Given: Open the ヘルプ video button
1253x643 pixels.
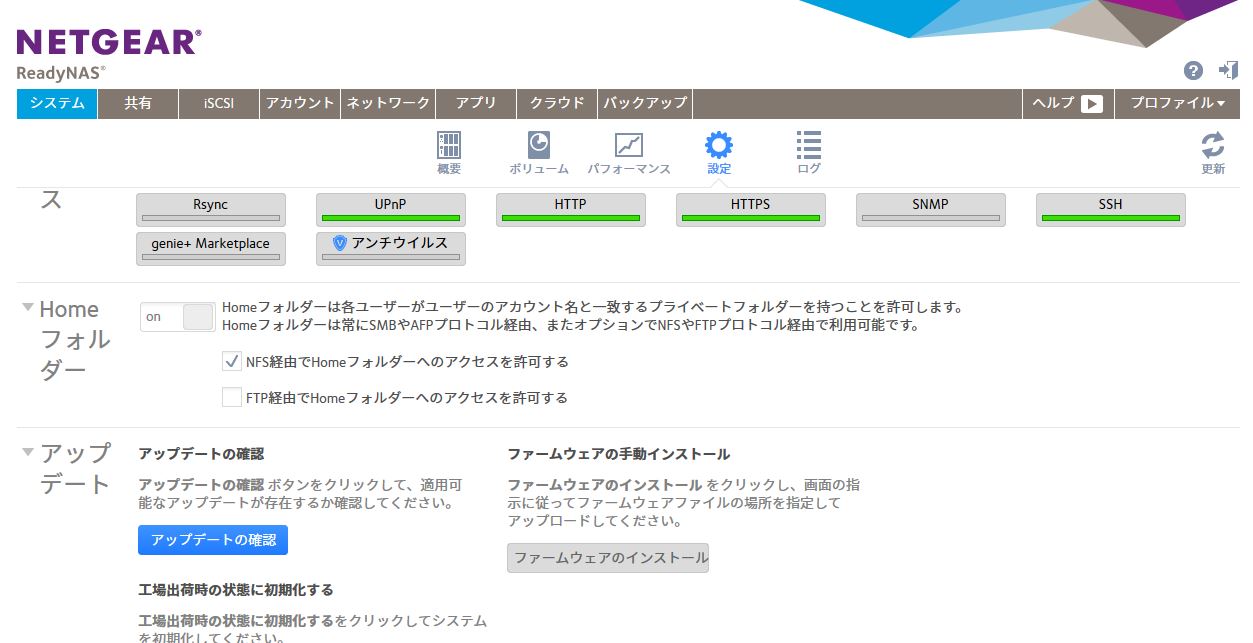Looking at the screenshot, I should 1067,103.
